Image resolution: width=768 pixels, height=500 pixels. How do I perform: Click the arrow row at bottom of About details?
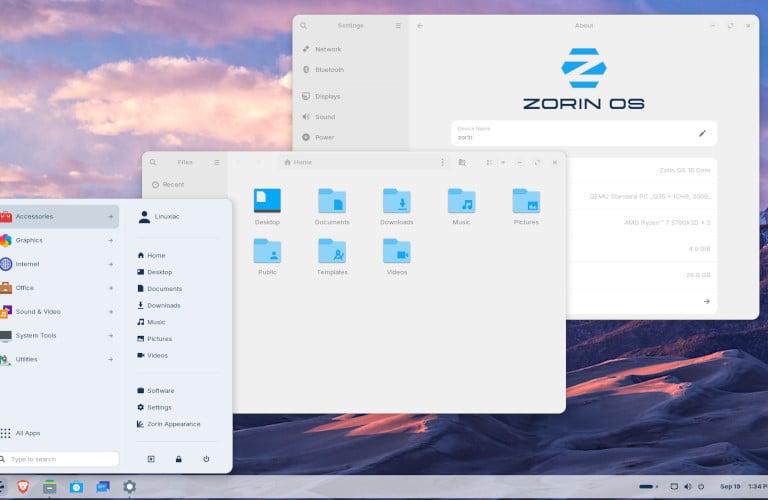pyautogui.click(x=642, y=301)
